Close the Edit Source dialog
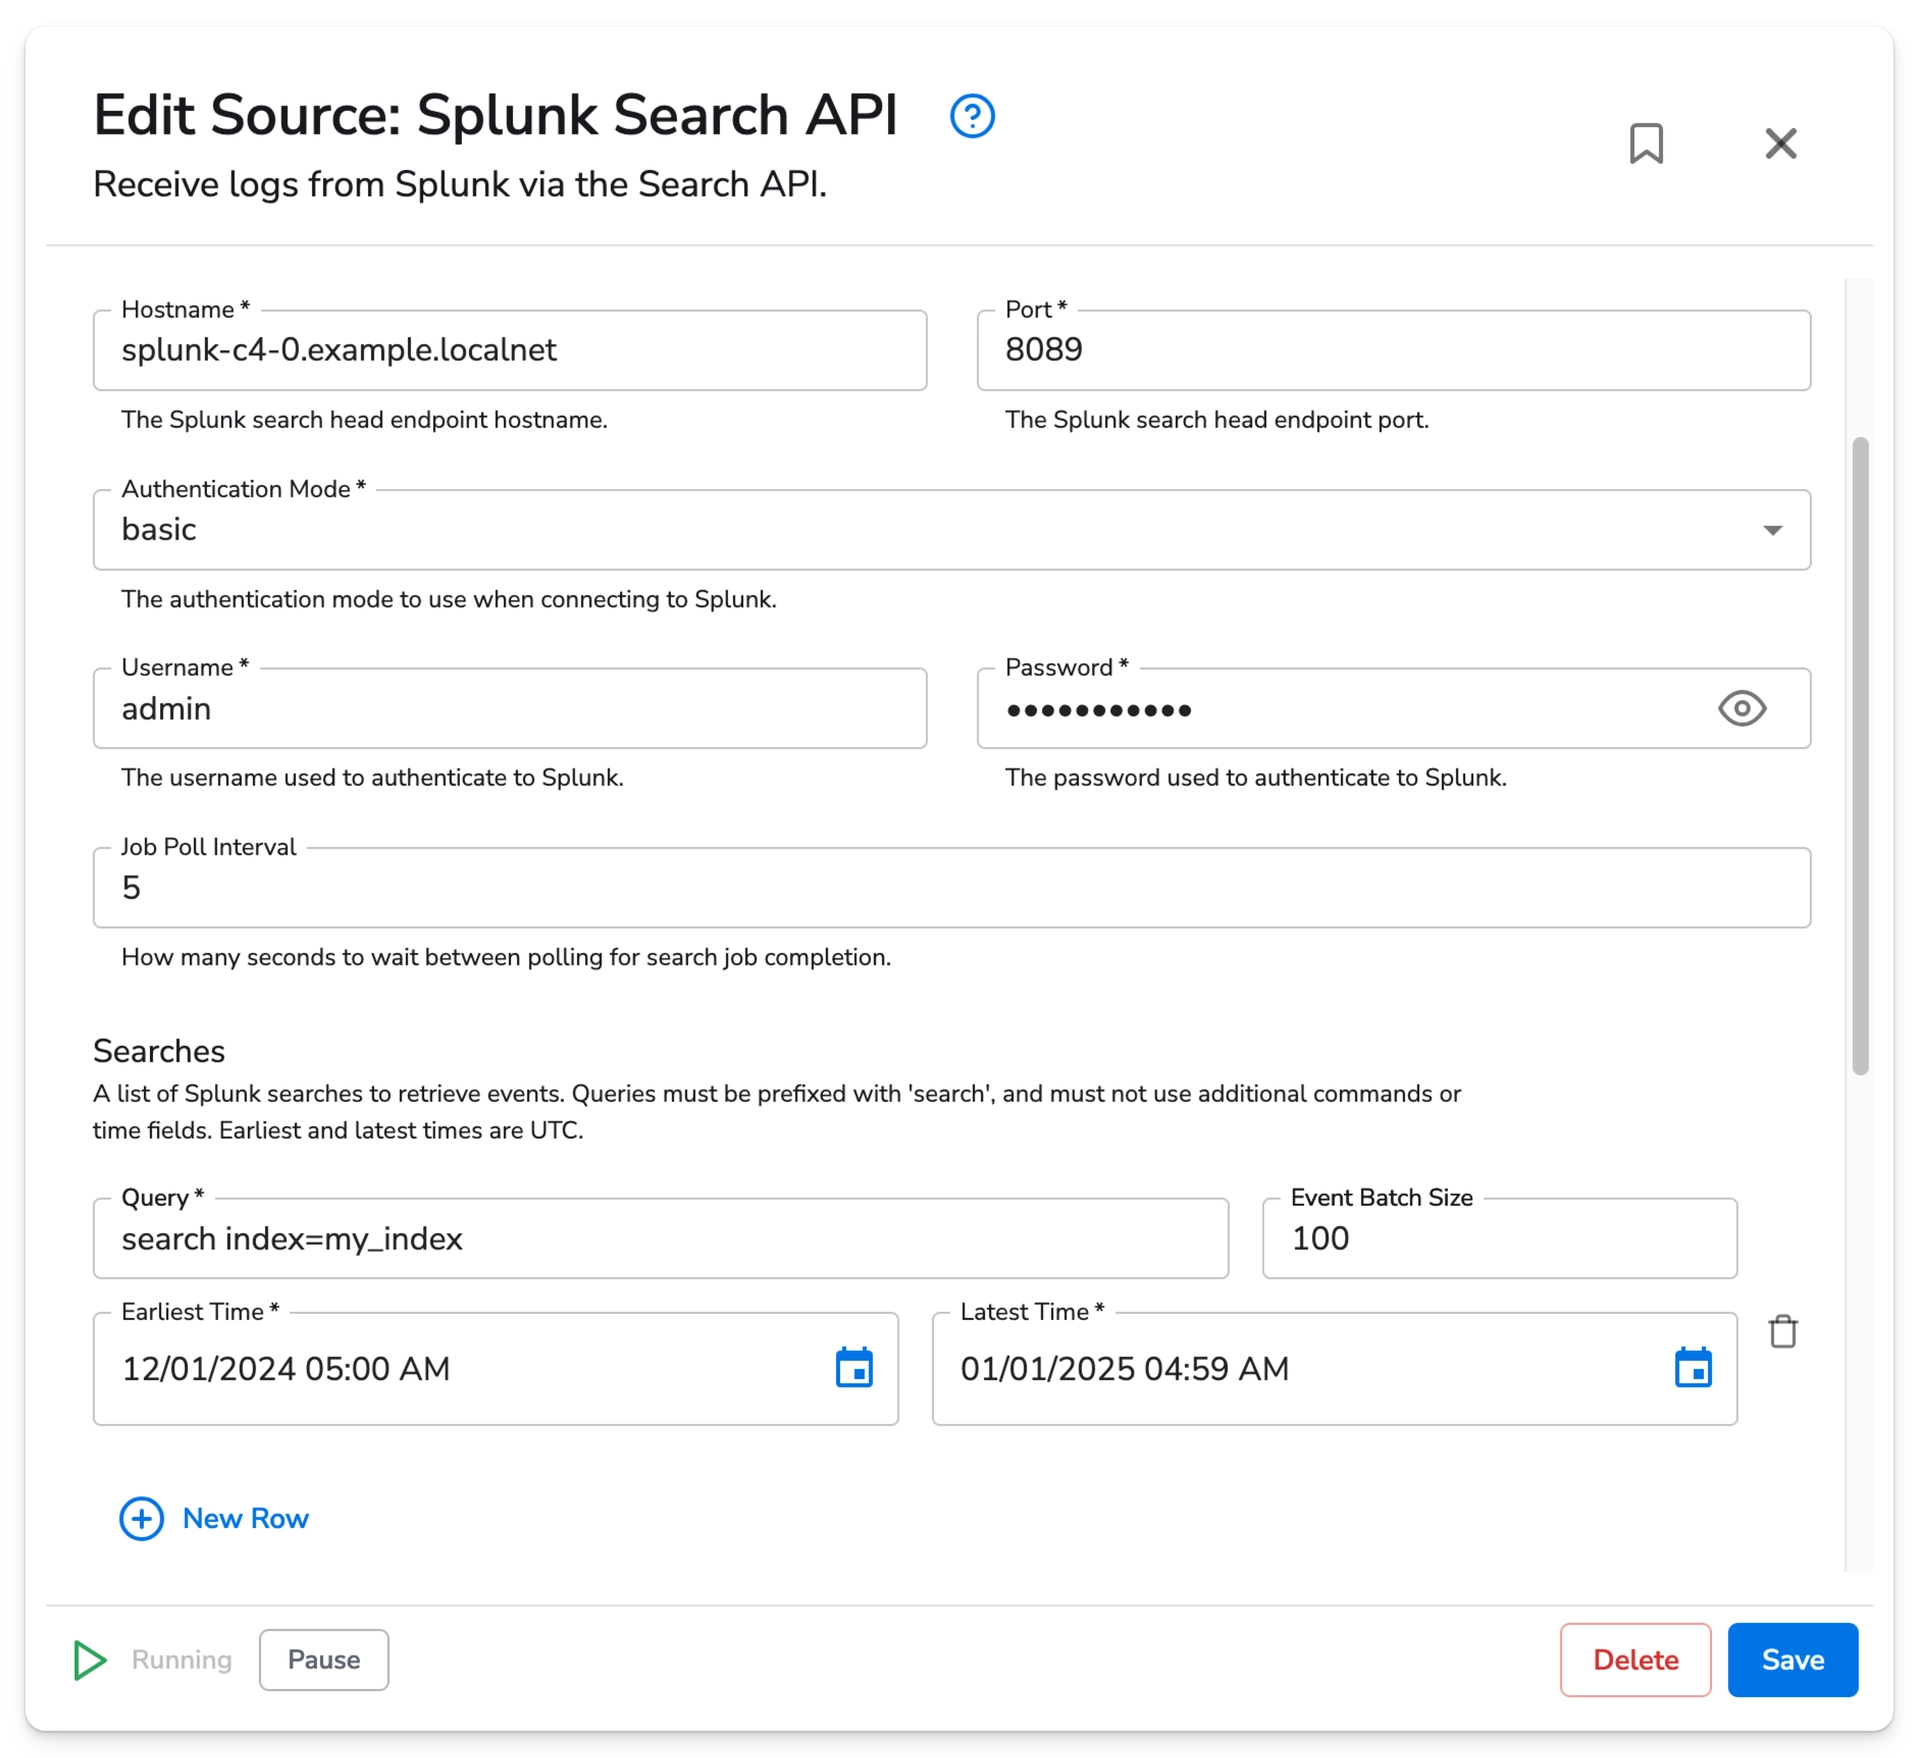 click(x=1781, y=143)
